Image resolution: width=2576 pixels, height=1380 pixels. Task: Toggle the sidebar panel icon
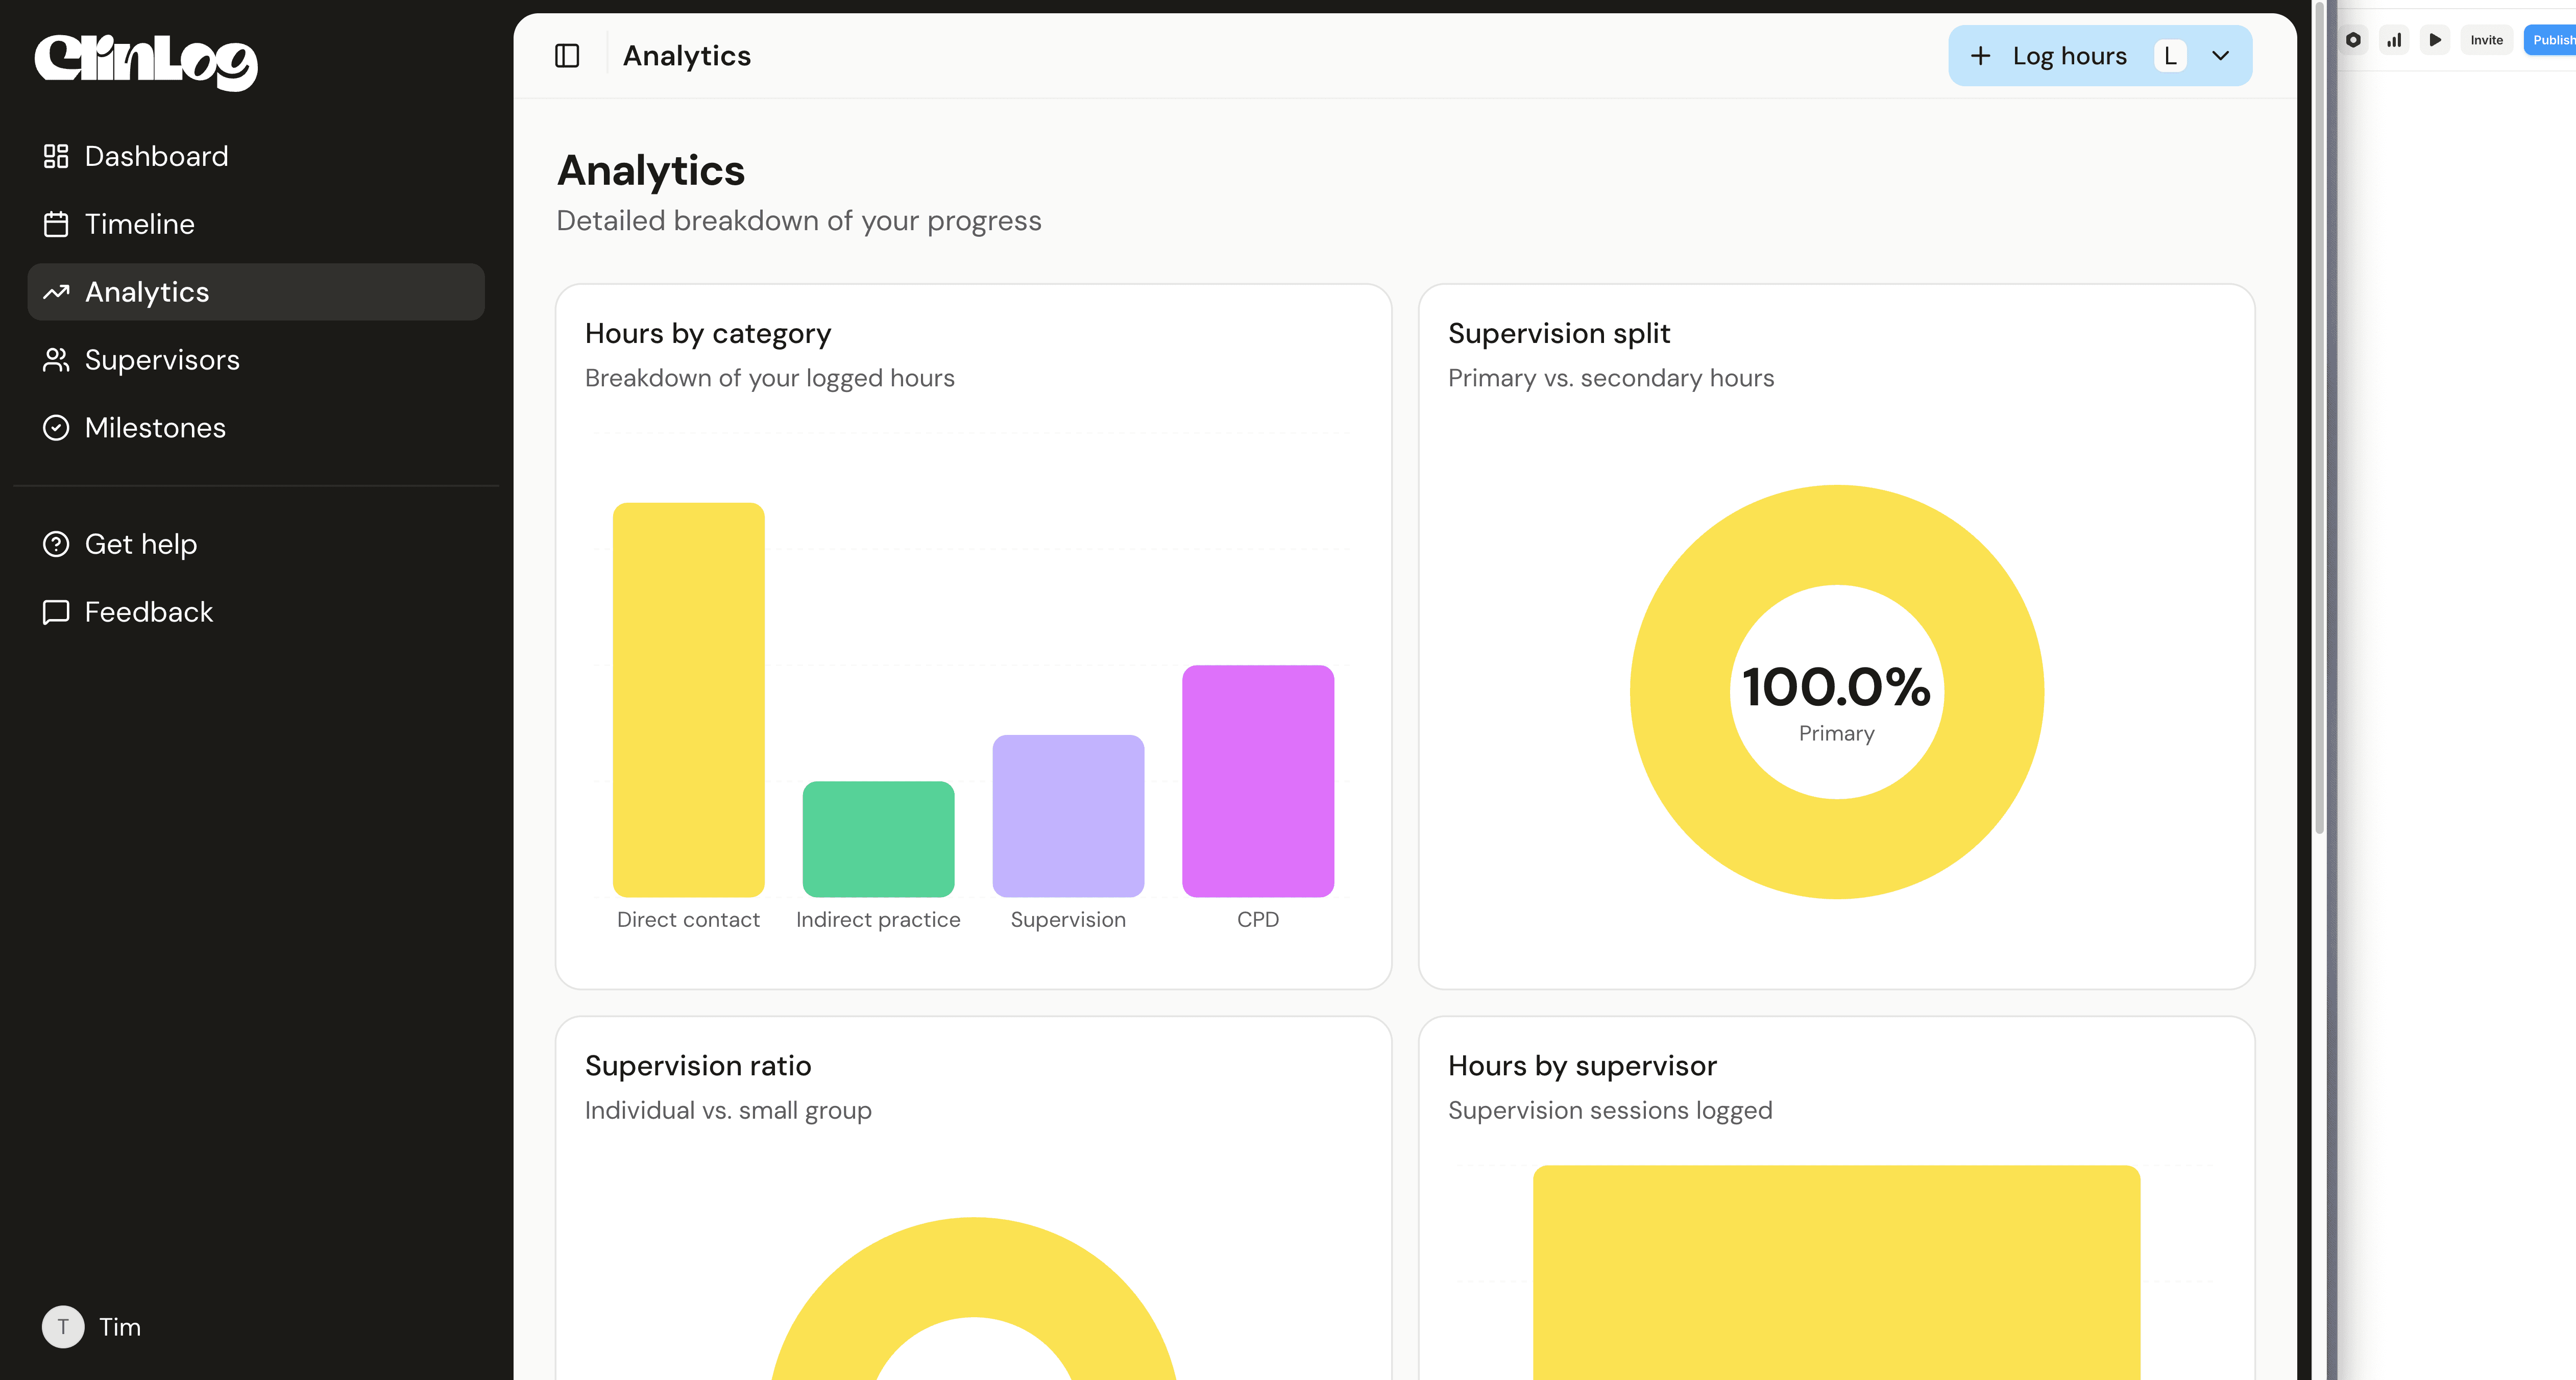click(x=567, y=56)
